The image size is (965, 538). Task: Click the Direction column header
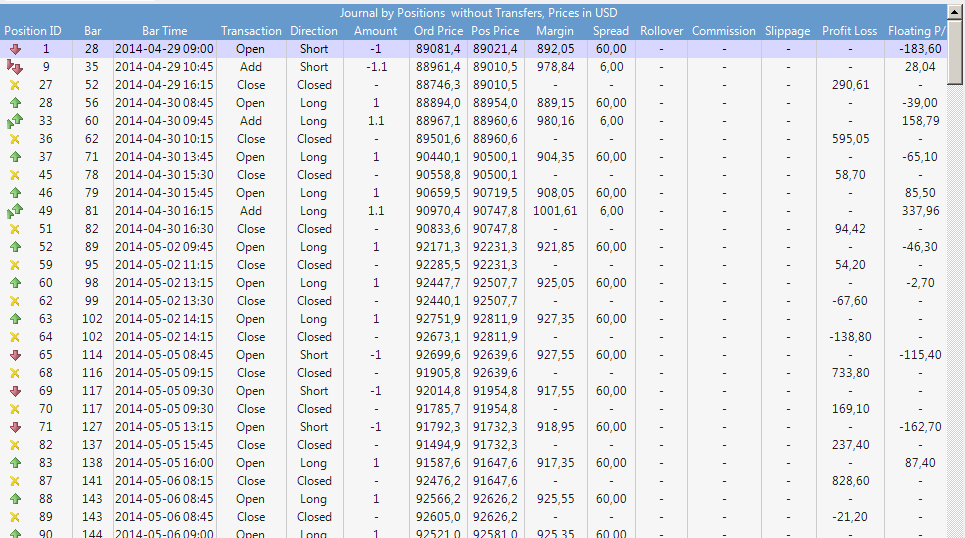click(314, 31)
